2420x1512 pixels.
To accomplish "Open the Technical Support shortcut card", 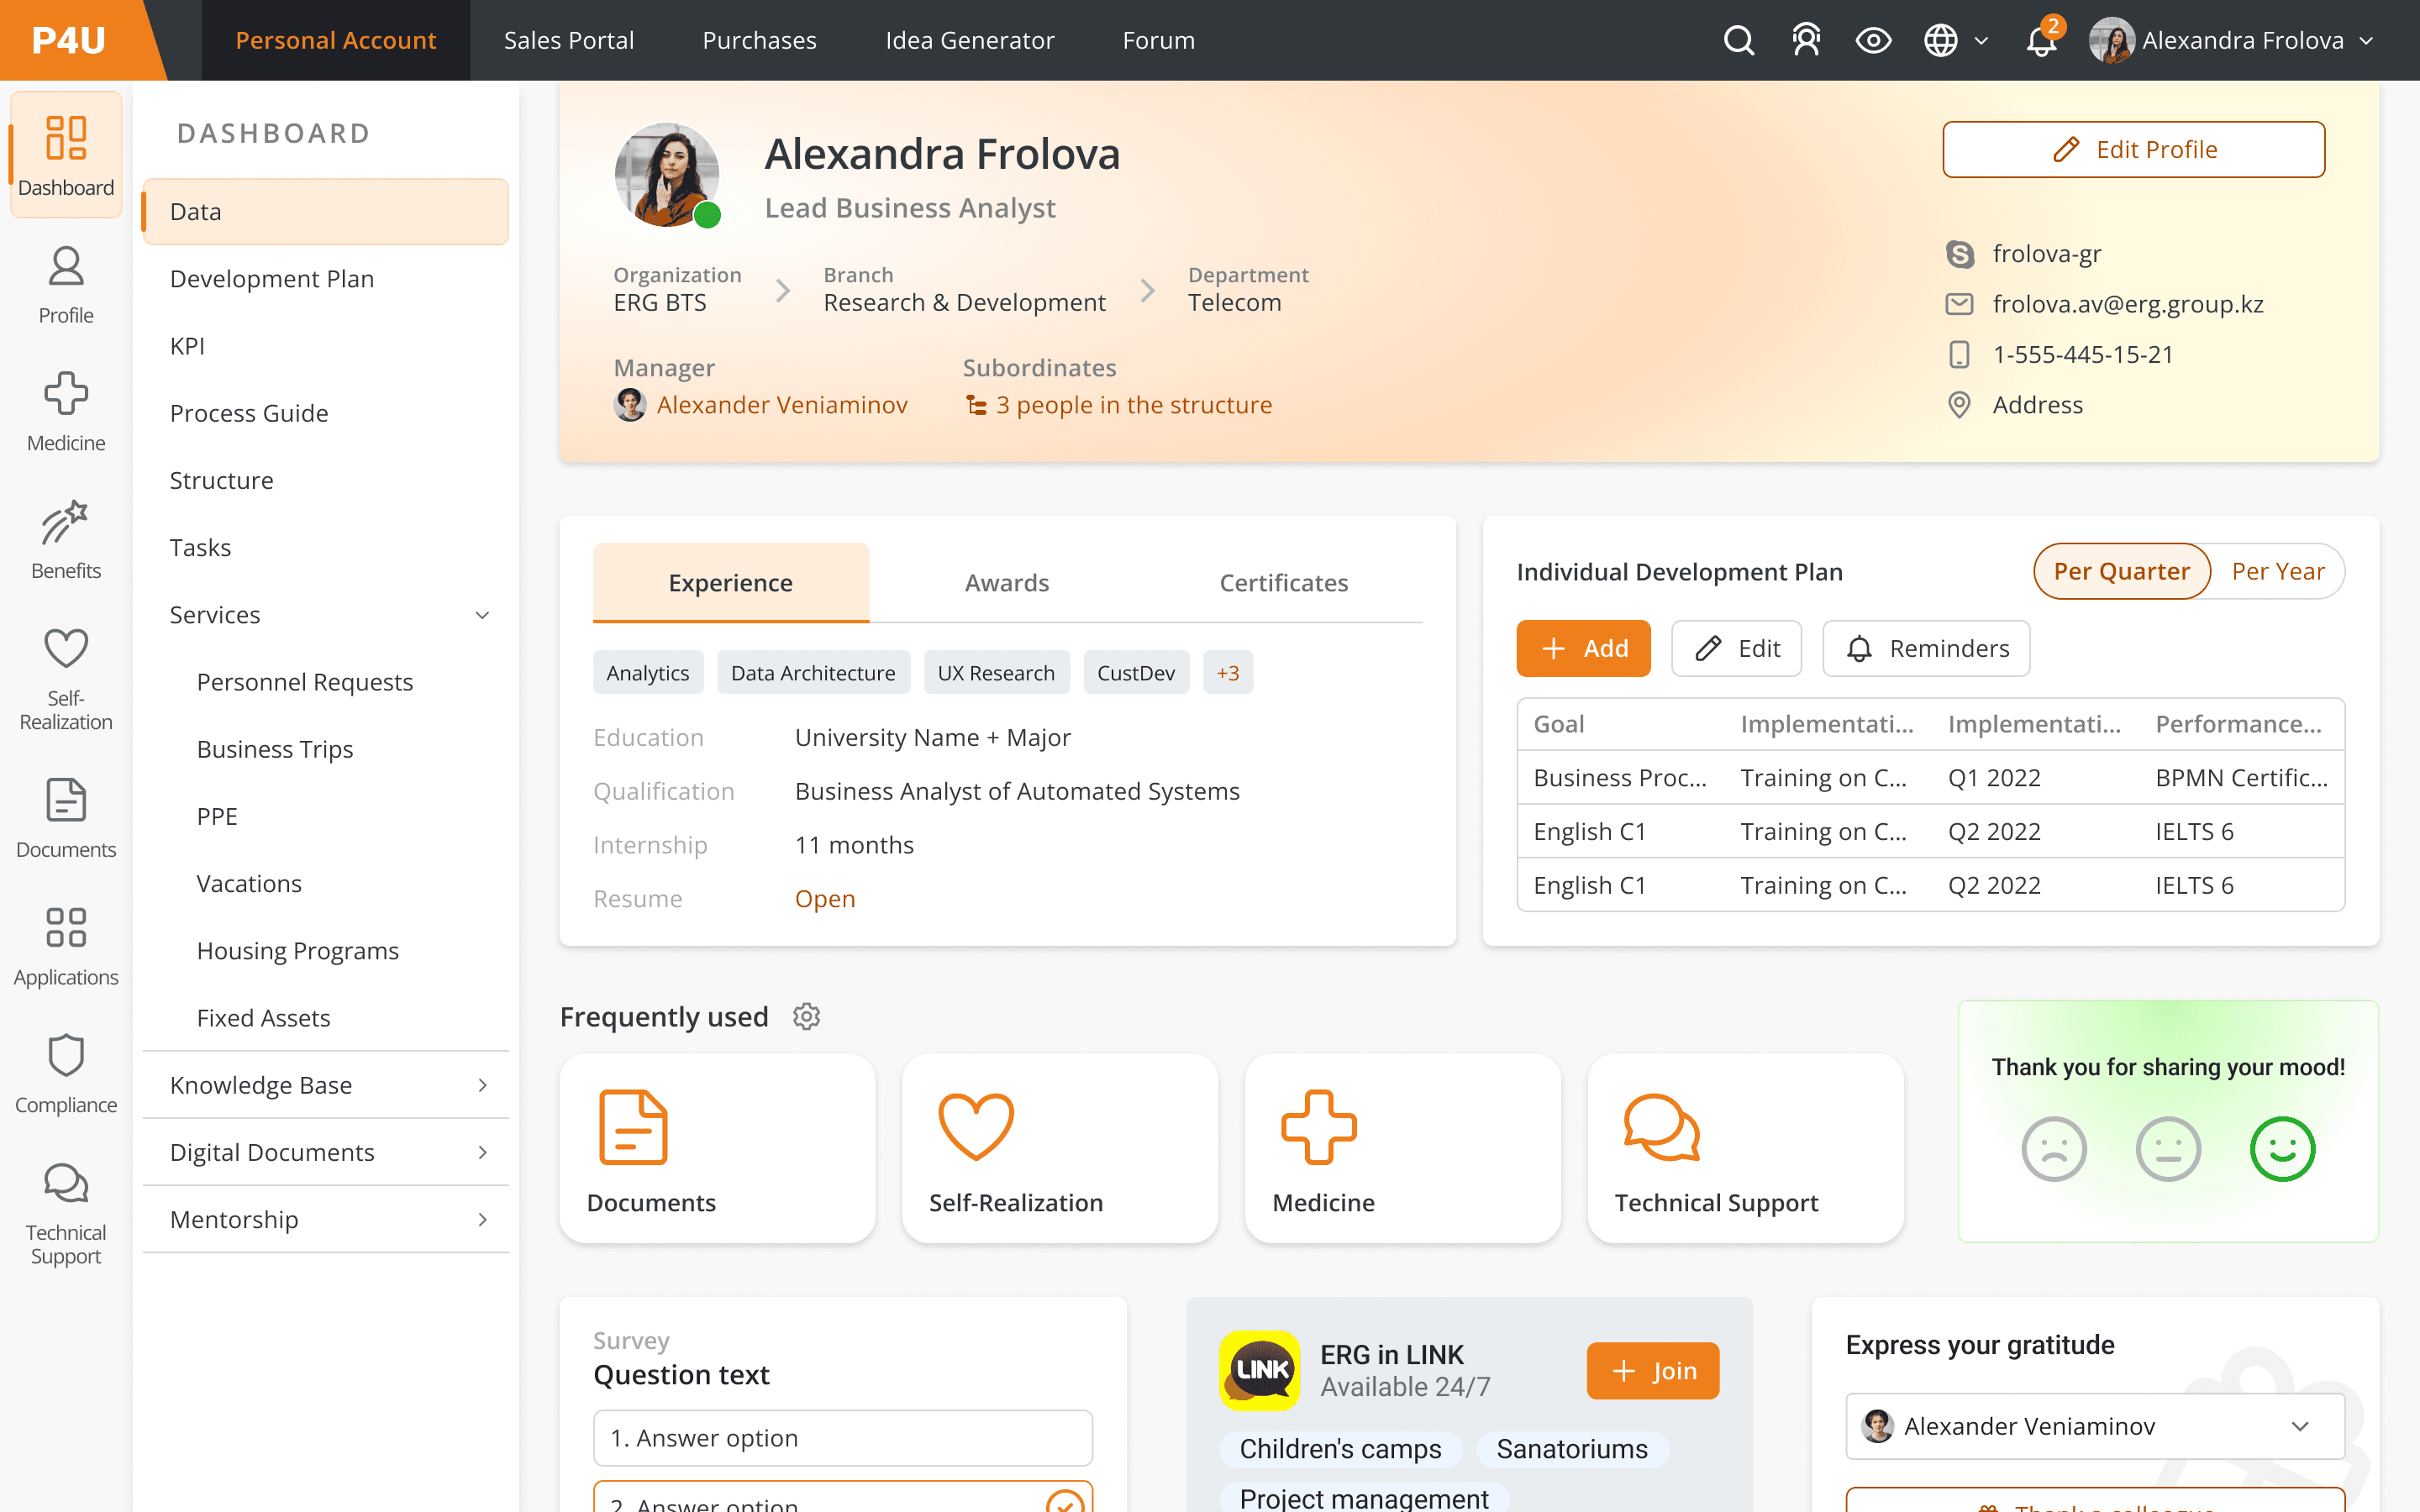I will coord(1745,1148).
